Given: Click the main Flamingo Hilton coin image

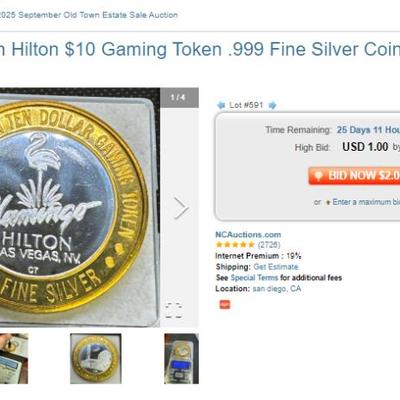Looking at the screenshot, I should click(80, 207).
